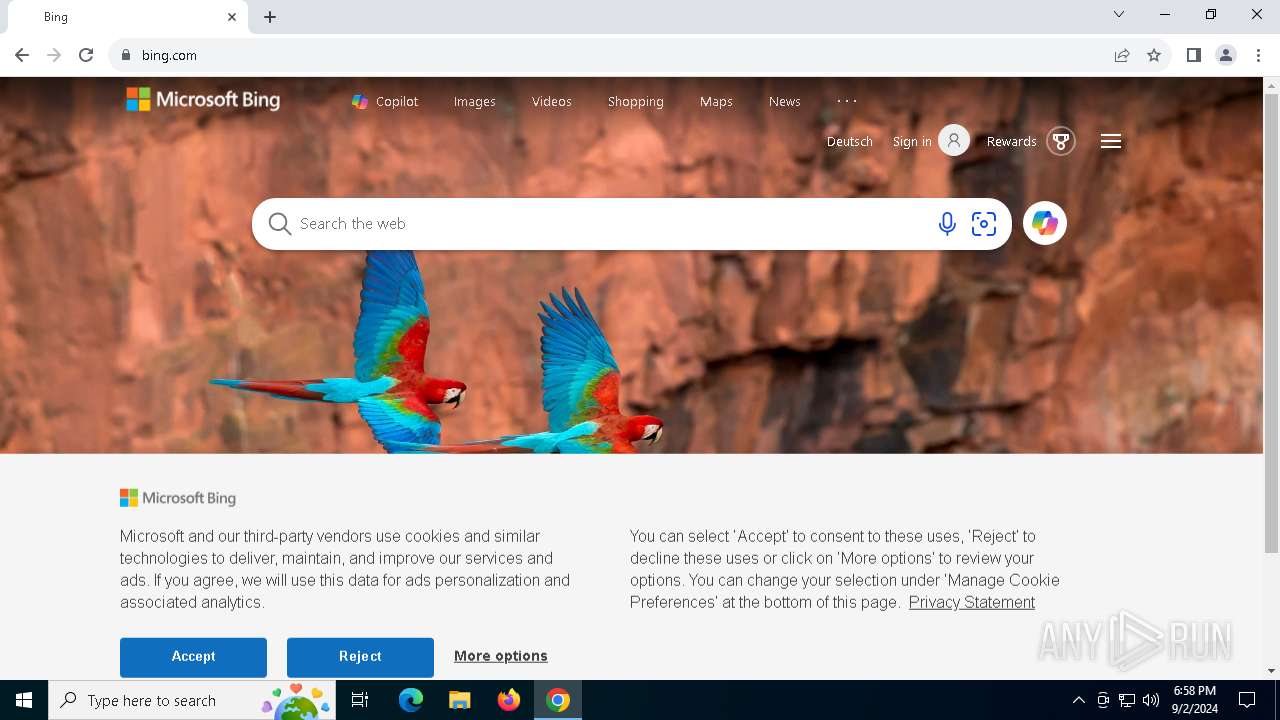Click the Sign in text link
This screenshot has height=720, width=1280.
point(912,141)
